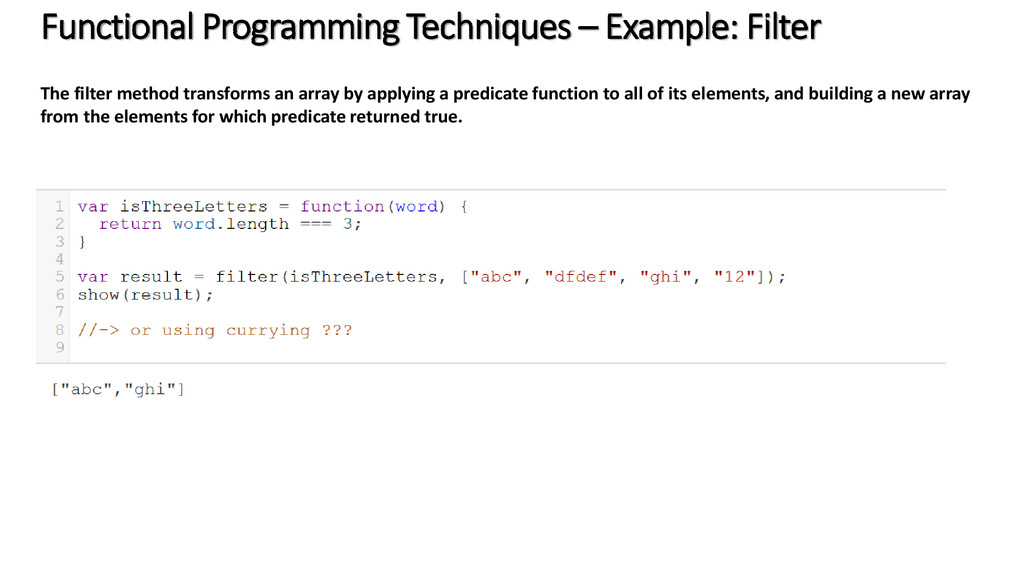Click the "dfdef" string literal
Image resolution: width=1024 pixels, height=576 pixels.
(x=581, y=277)
